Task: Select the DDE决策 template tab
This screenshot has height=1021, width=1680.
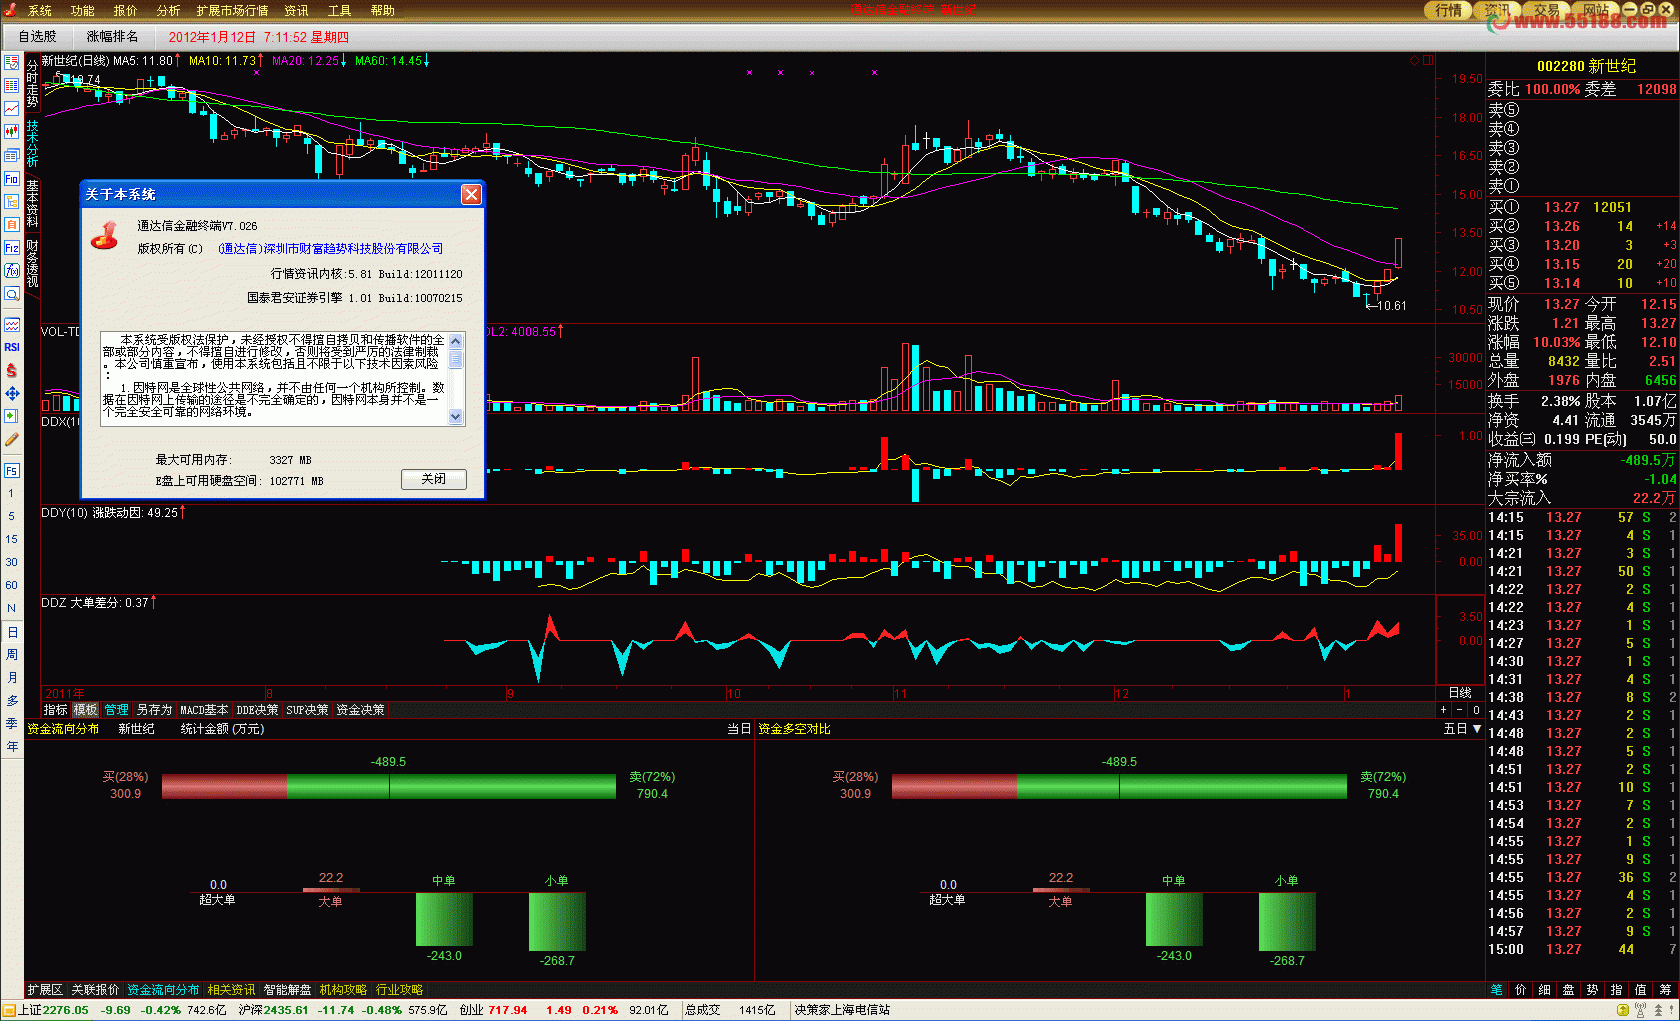Action: (x=257, y=710)
